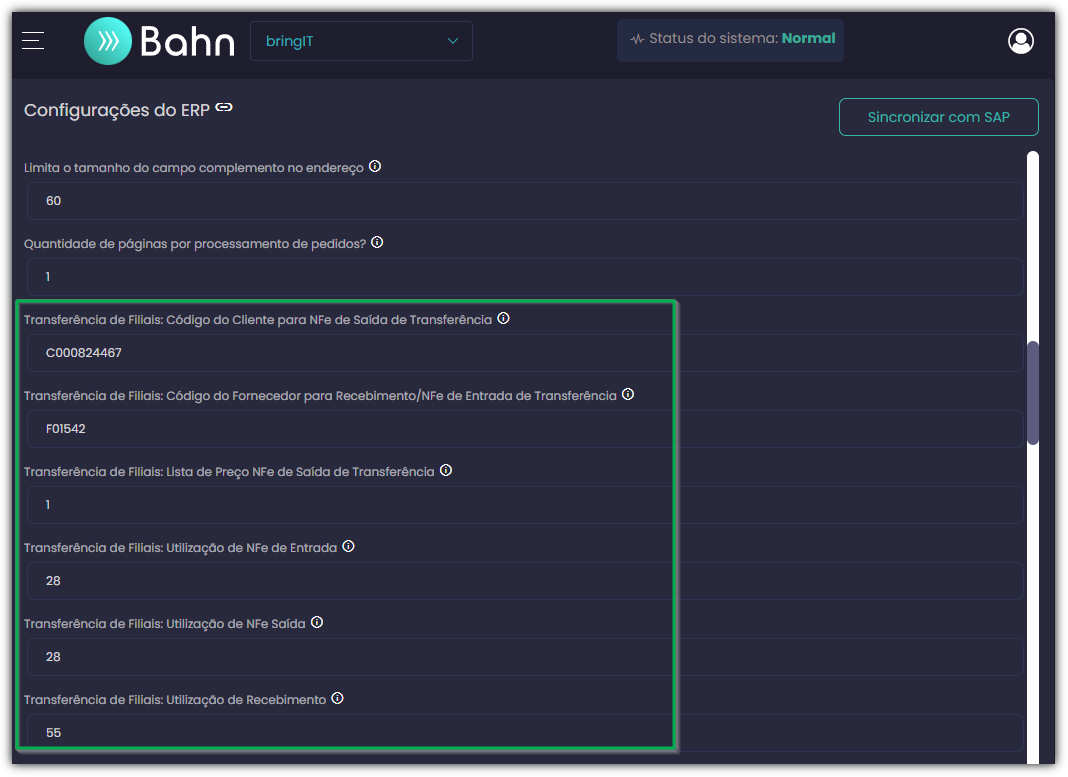The image size is (1068, 777).
Task: Open the bringIT company dropdown
Action: (361, 41)
